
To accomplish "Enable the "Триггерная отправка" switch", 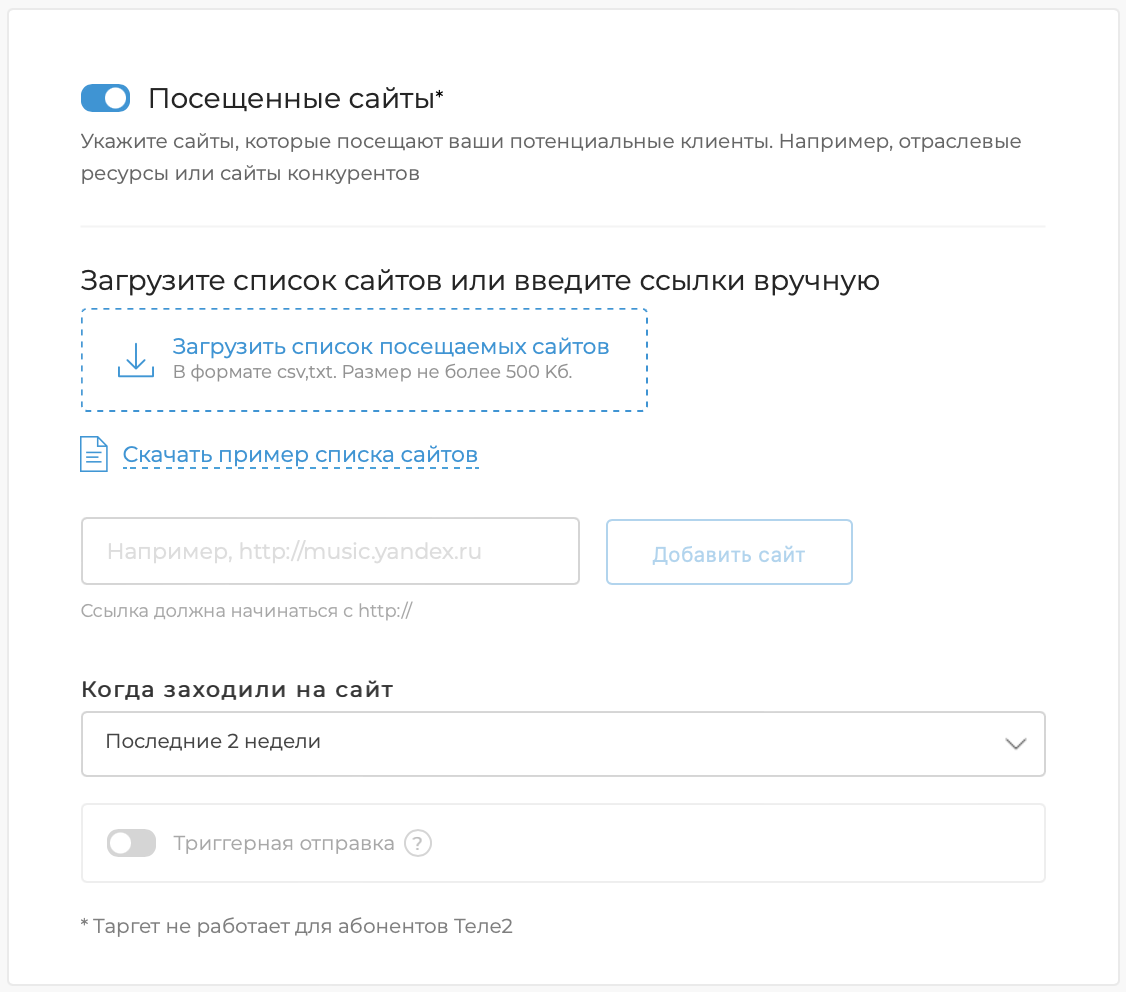I will pyautogui.click(x=131, y=843).
